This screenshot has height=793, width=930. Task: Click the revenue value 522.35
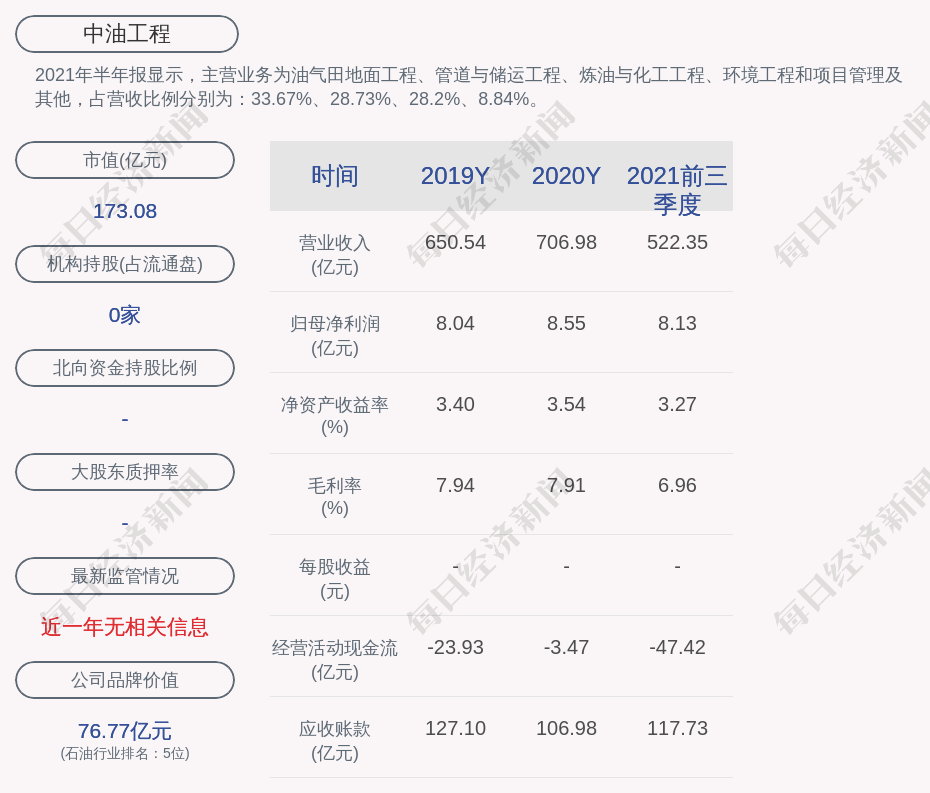677,242
